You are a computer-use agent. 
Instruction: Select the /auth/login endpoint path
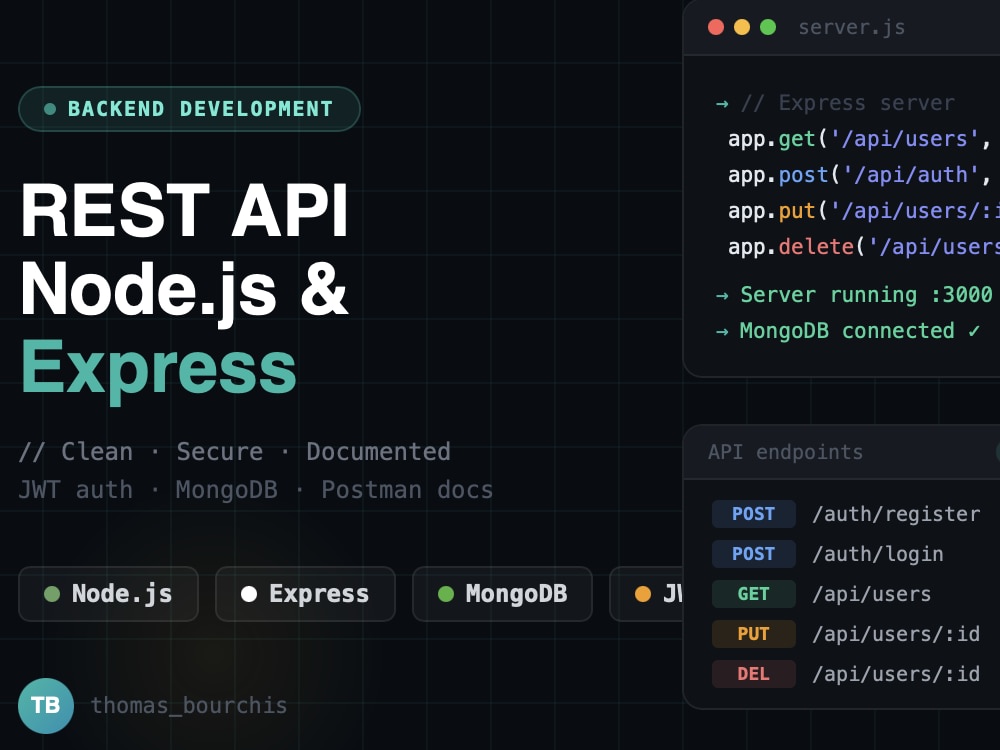coord(878,554)
